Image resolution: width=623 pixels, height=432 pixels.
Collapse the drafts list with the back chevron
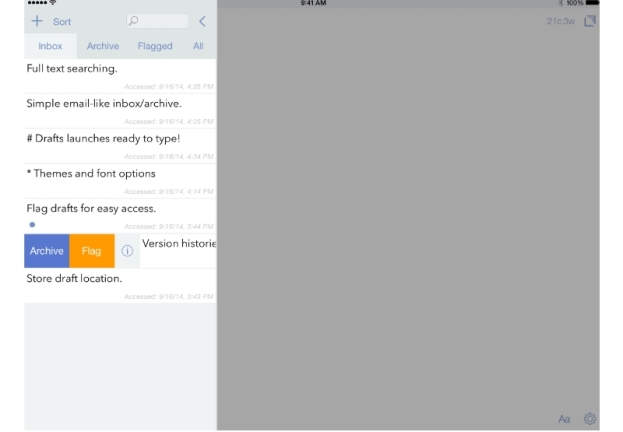click(x=202, y=21)
